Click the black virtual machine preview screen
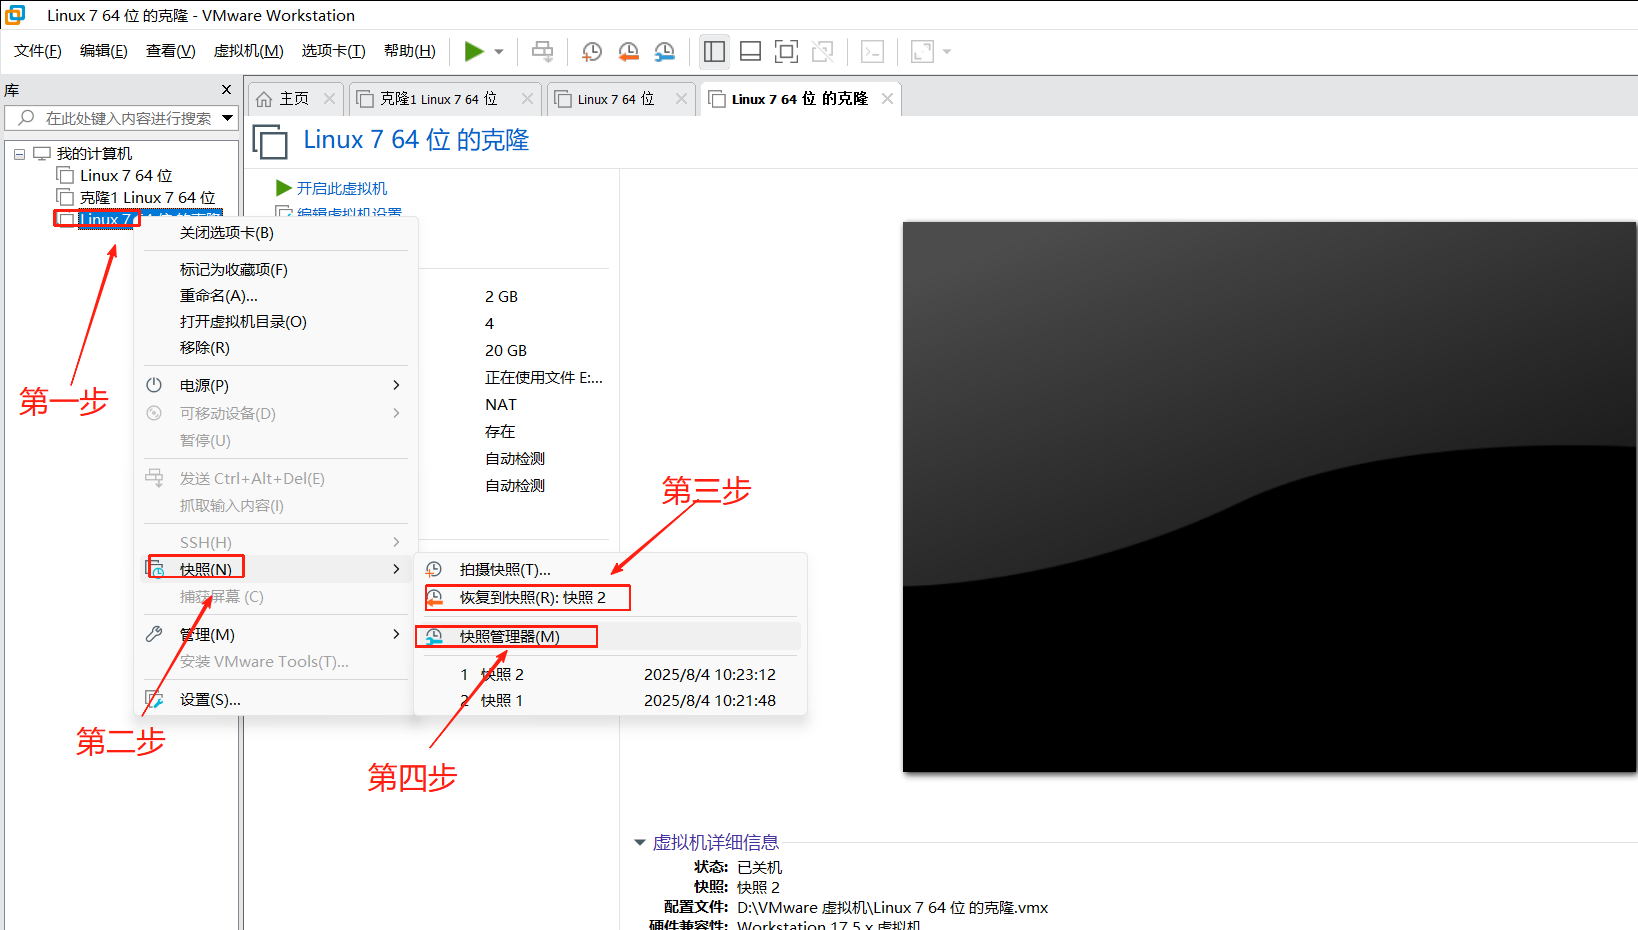 coord(1269,497)
